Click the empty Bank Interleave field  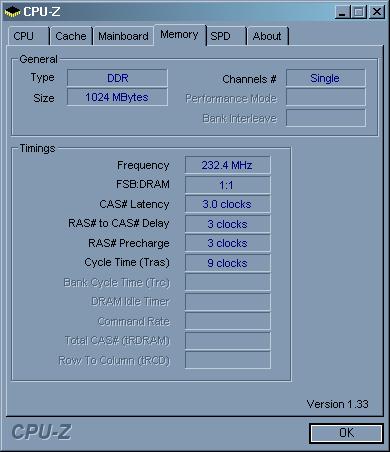(x=326, y=118)
